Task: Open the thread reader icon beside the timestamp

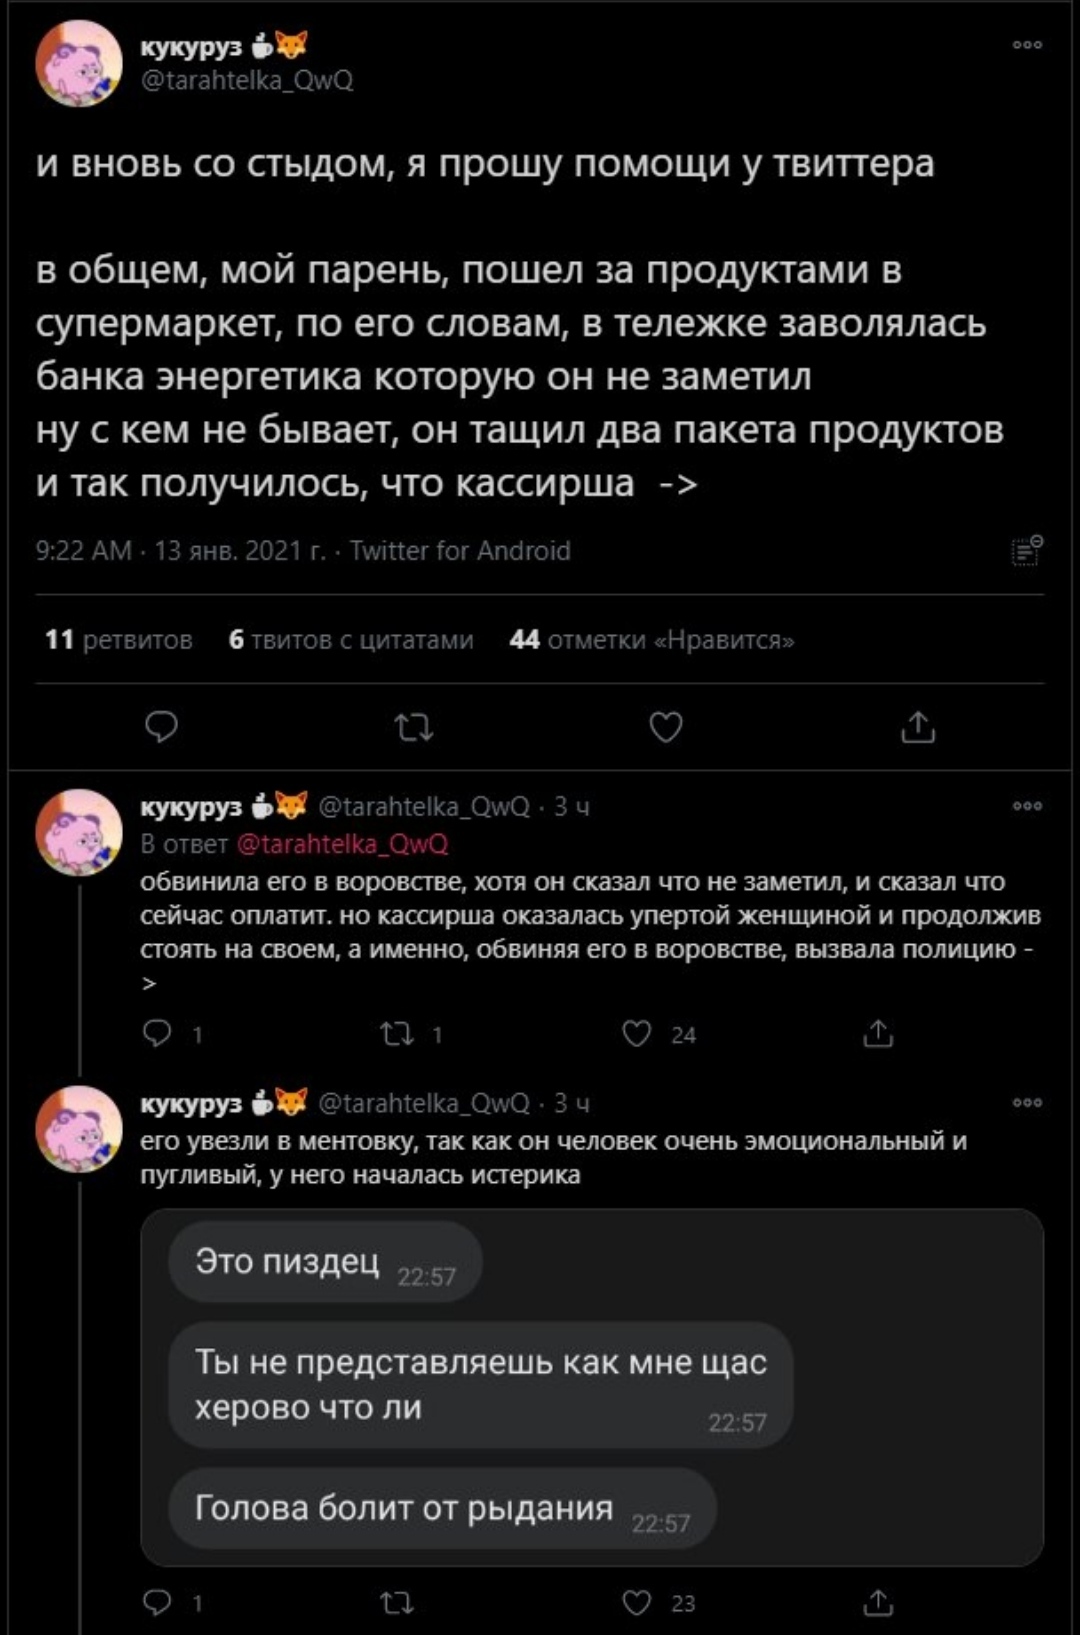Action: (1027, 550)
